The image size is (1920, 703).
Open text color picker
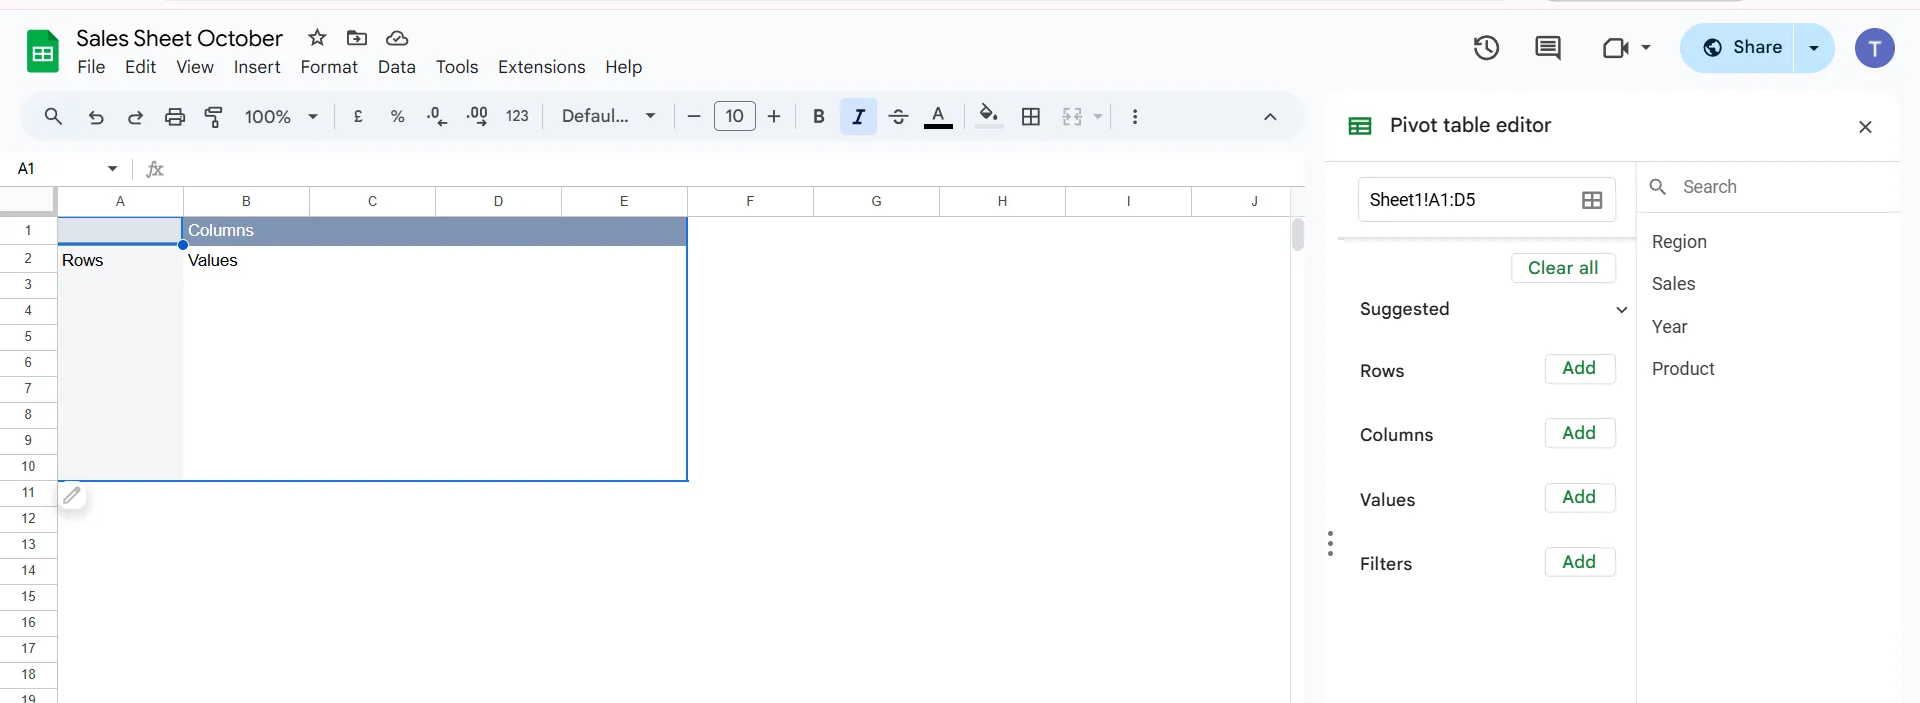tap(938, 116)
